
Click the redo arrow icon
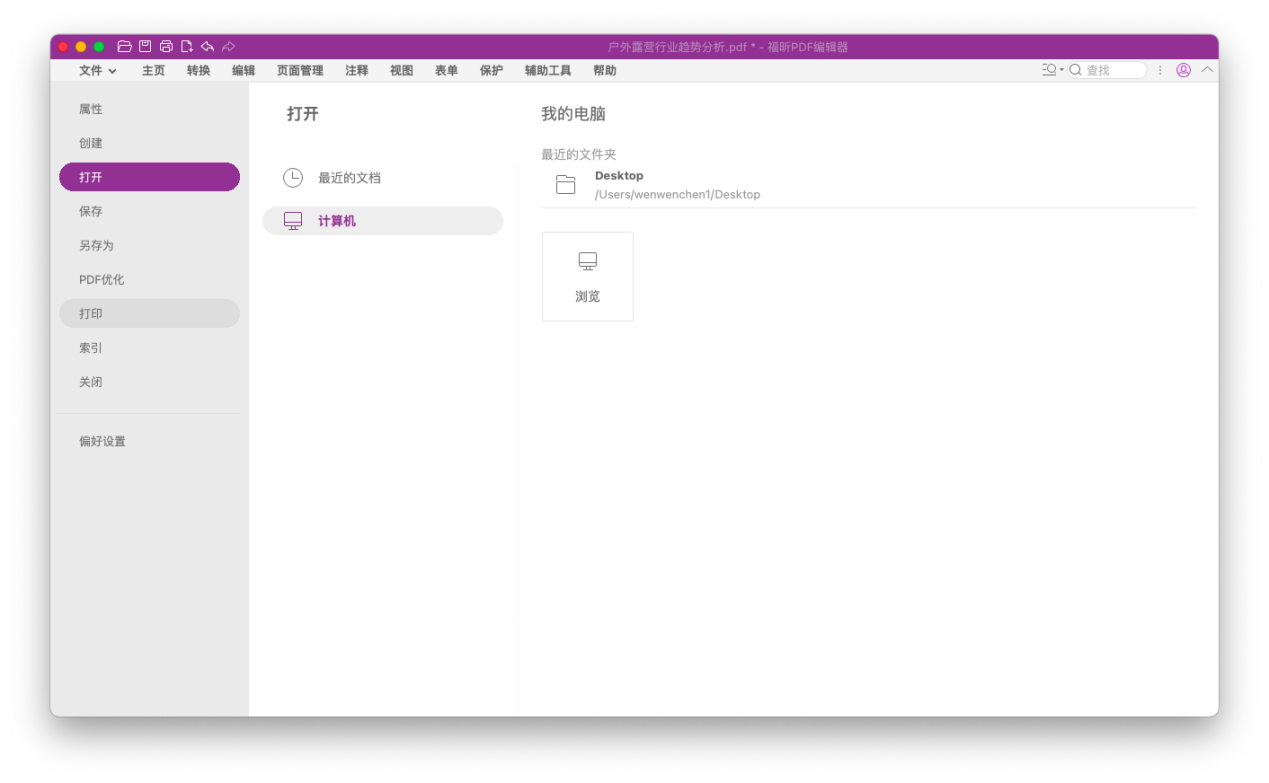(x=229, y=47)
